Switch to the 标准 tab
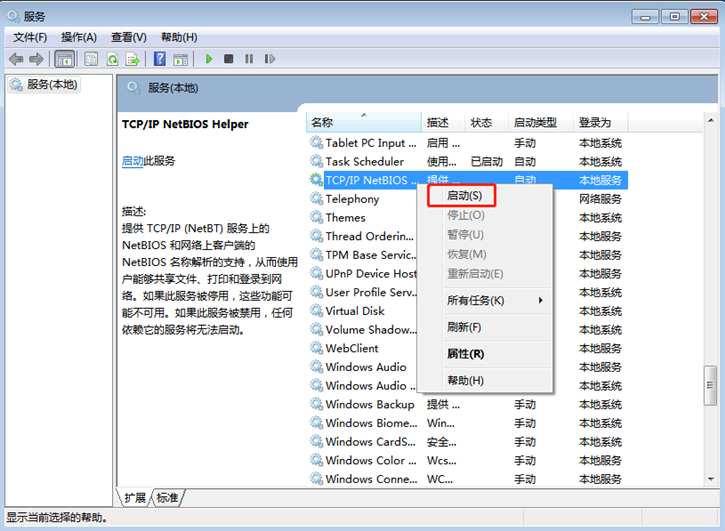 (167, 497)
